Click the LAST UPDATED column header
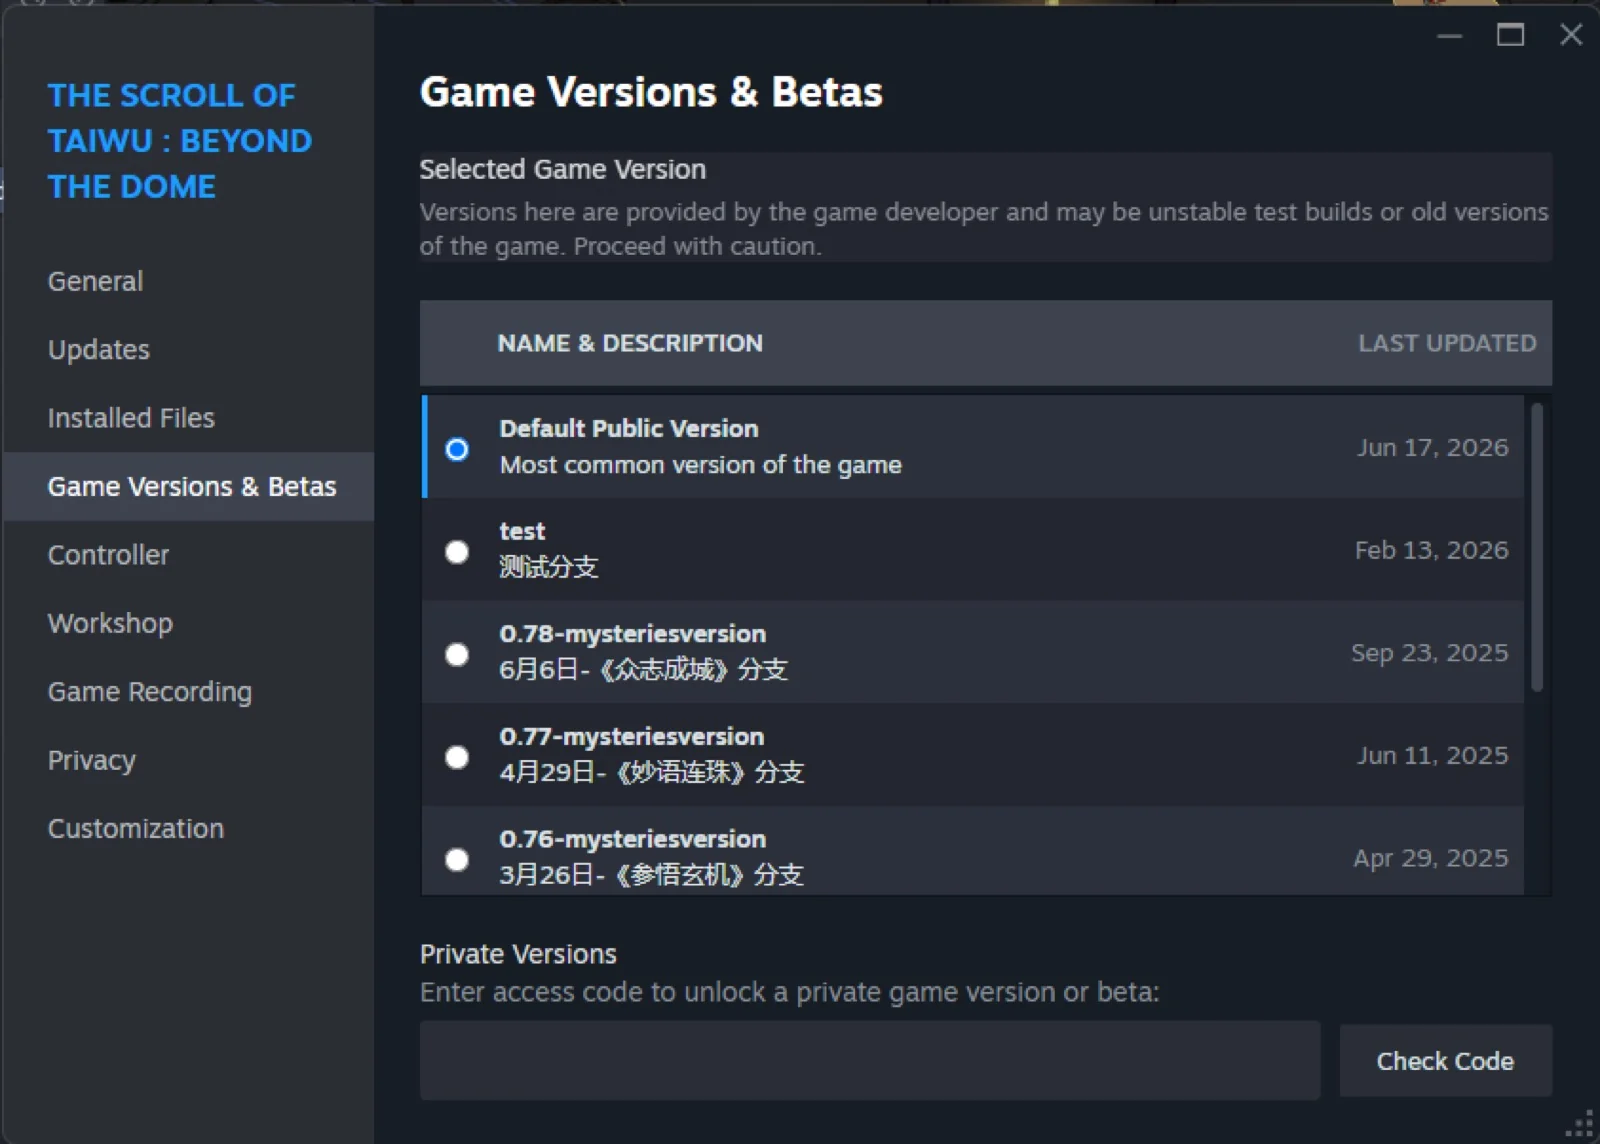1600x1144 pixels. point(1447,343)
